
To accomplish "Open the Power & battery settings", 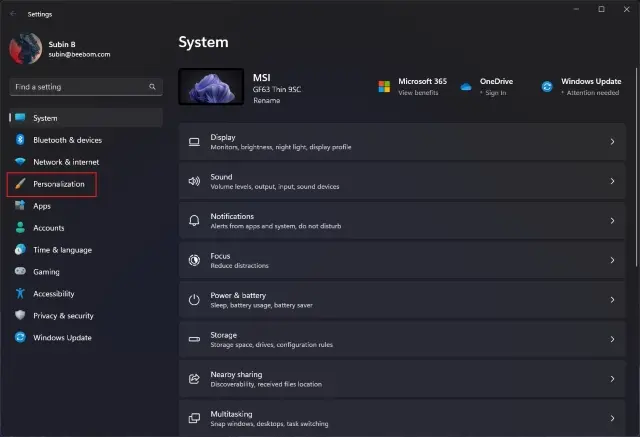I will [x=402, y=300].
